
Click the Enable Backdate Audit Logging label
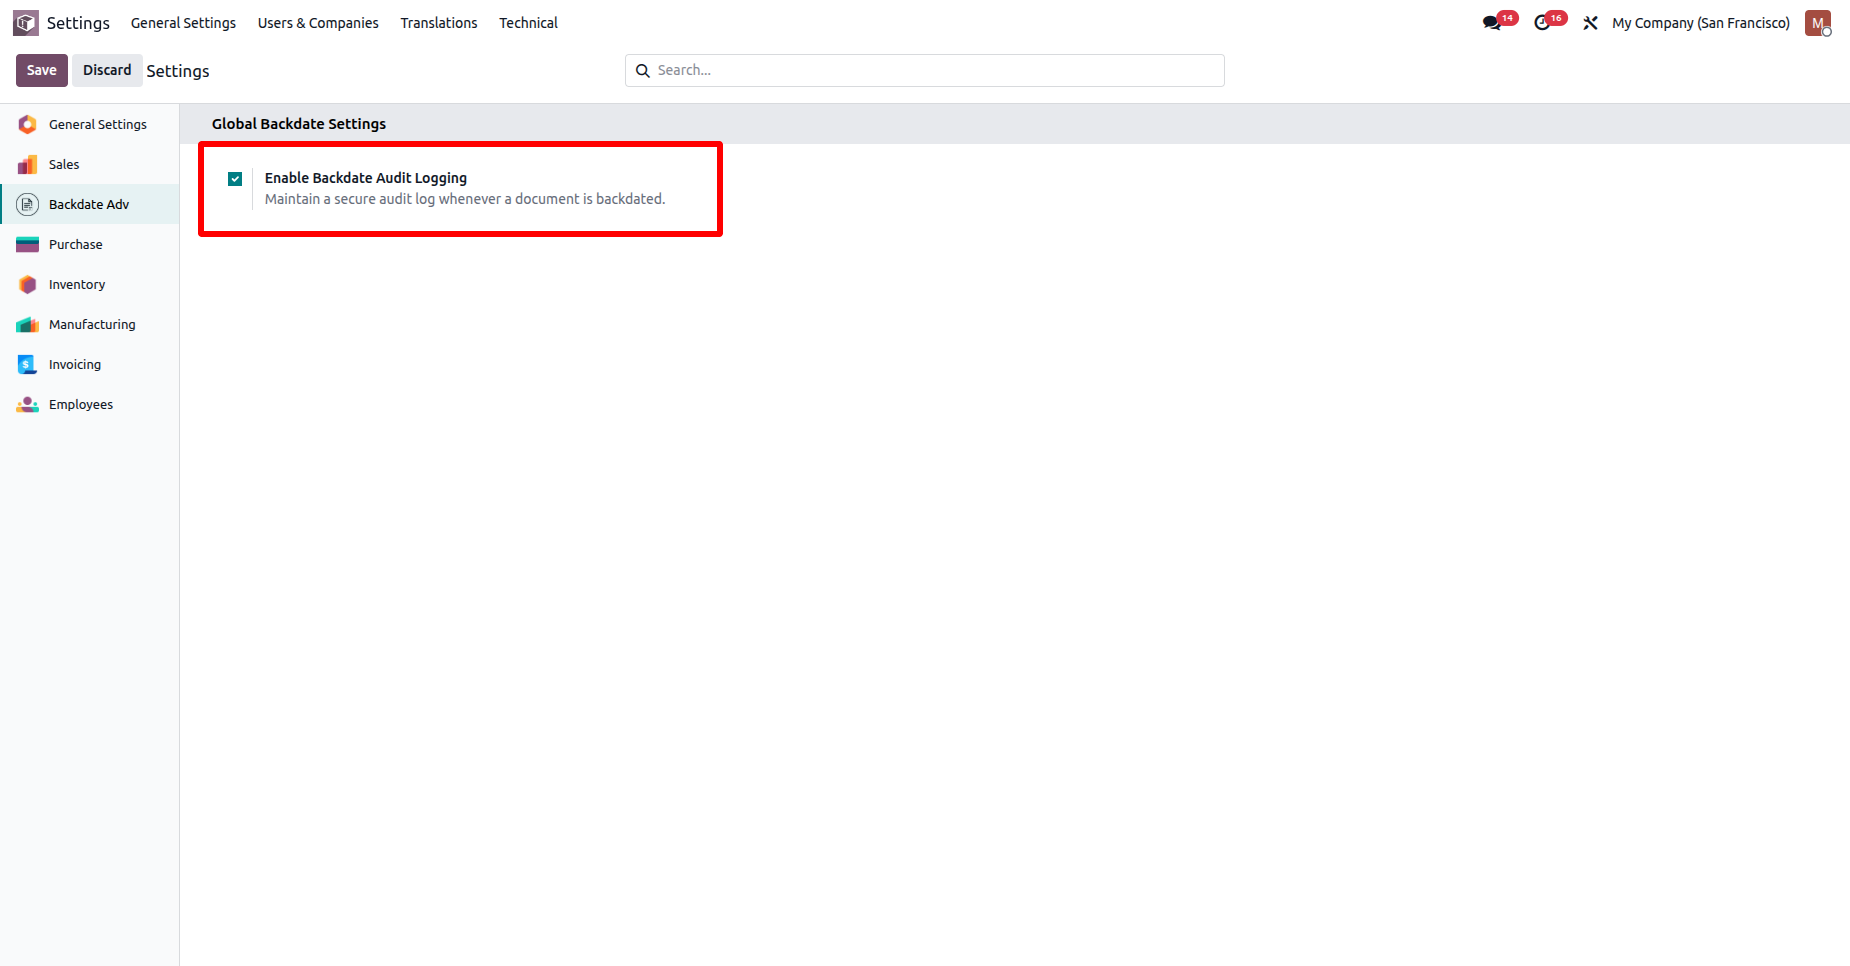(x=366, y=178)
